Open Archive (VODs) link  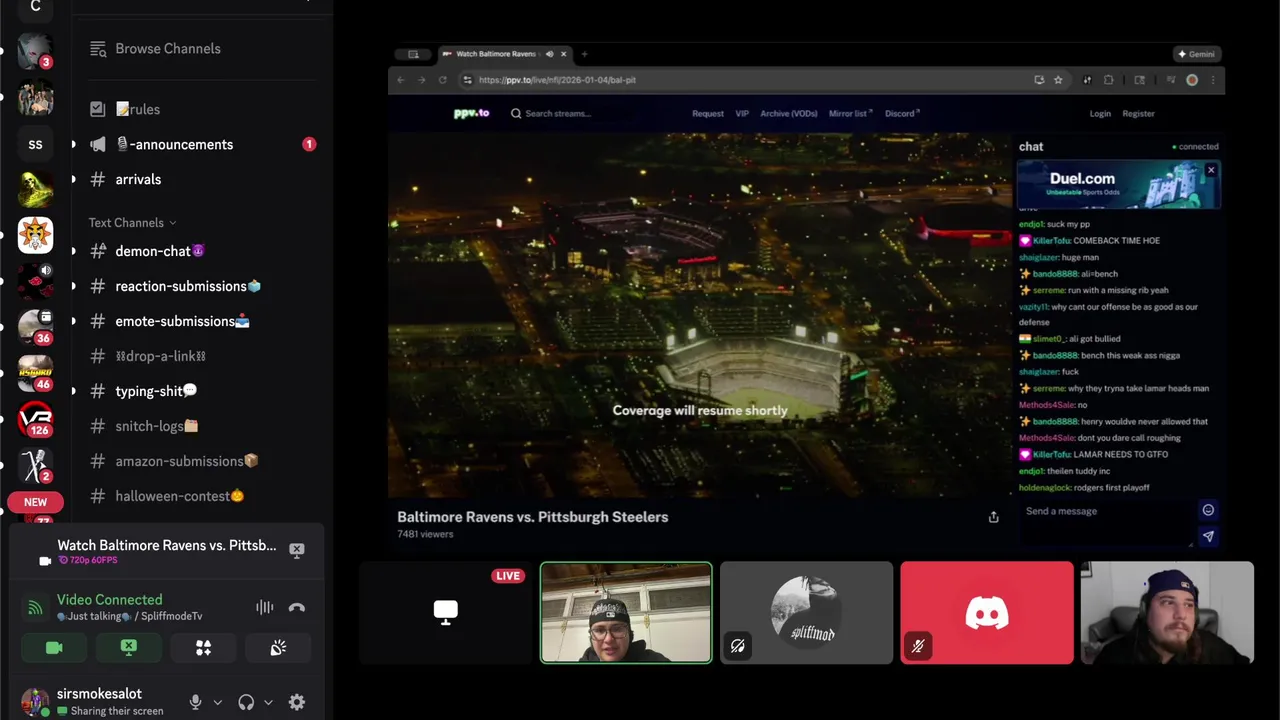pos(789,113)
